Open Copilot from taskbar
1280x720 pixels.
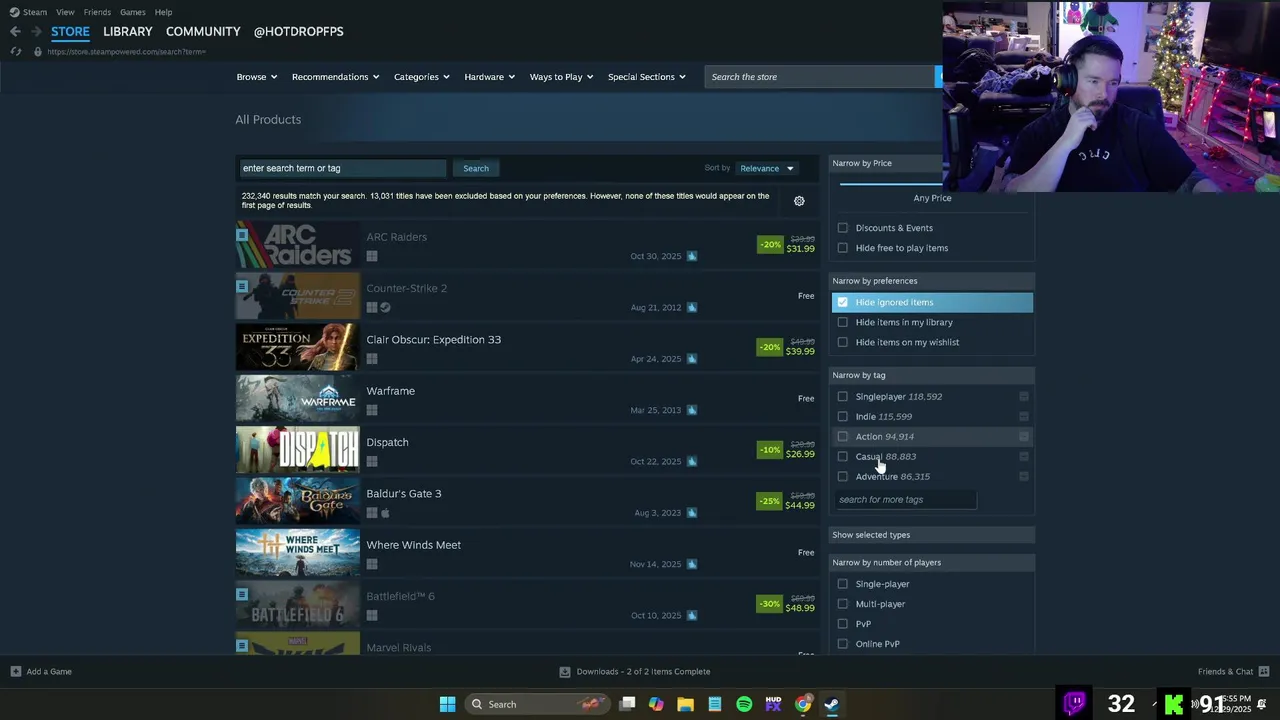pyautogui.click(x=656, y=704)
